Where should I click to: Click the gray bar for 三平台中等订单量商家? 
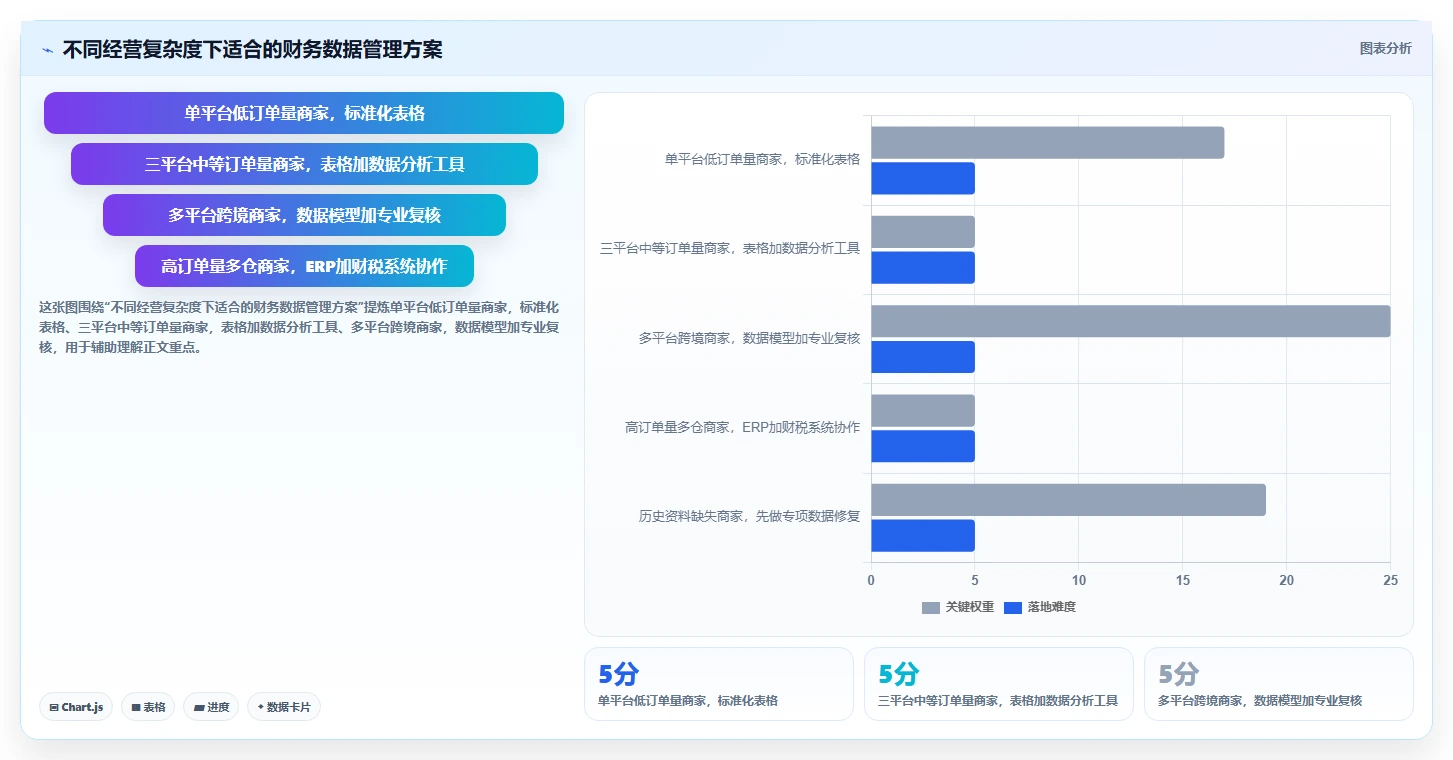coord(923,232)
